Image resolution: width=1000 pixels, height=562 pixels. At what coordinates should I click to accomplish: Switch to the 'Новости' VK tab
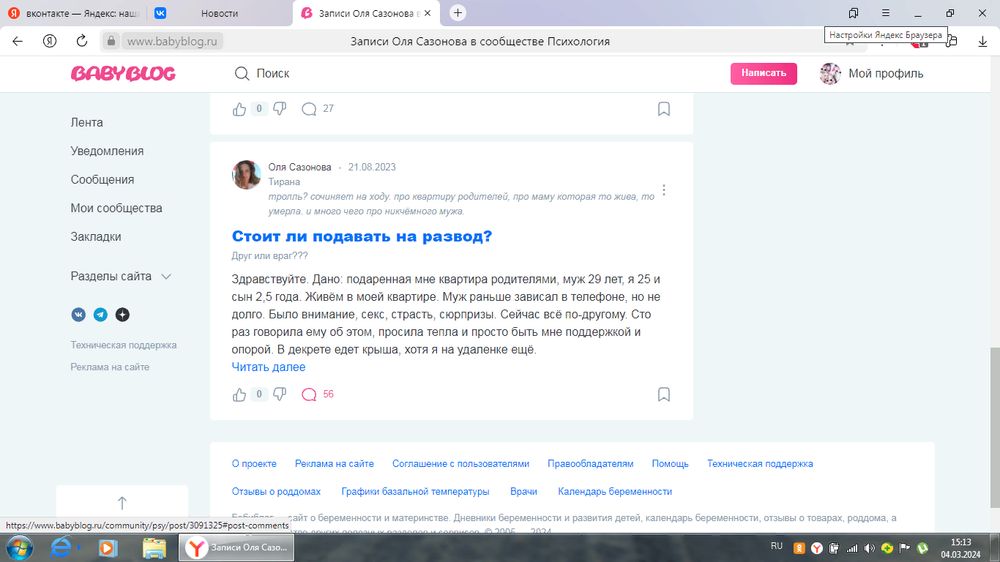click(218, 13)
